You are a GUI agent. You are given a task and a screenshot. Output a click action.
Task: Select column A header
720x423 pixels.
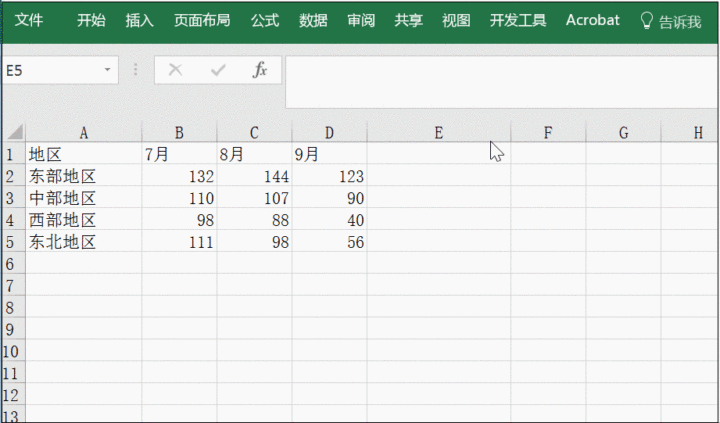coord(84,133)
